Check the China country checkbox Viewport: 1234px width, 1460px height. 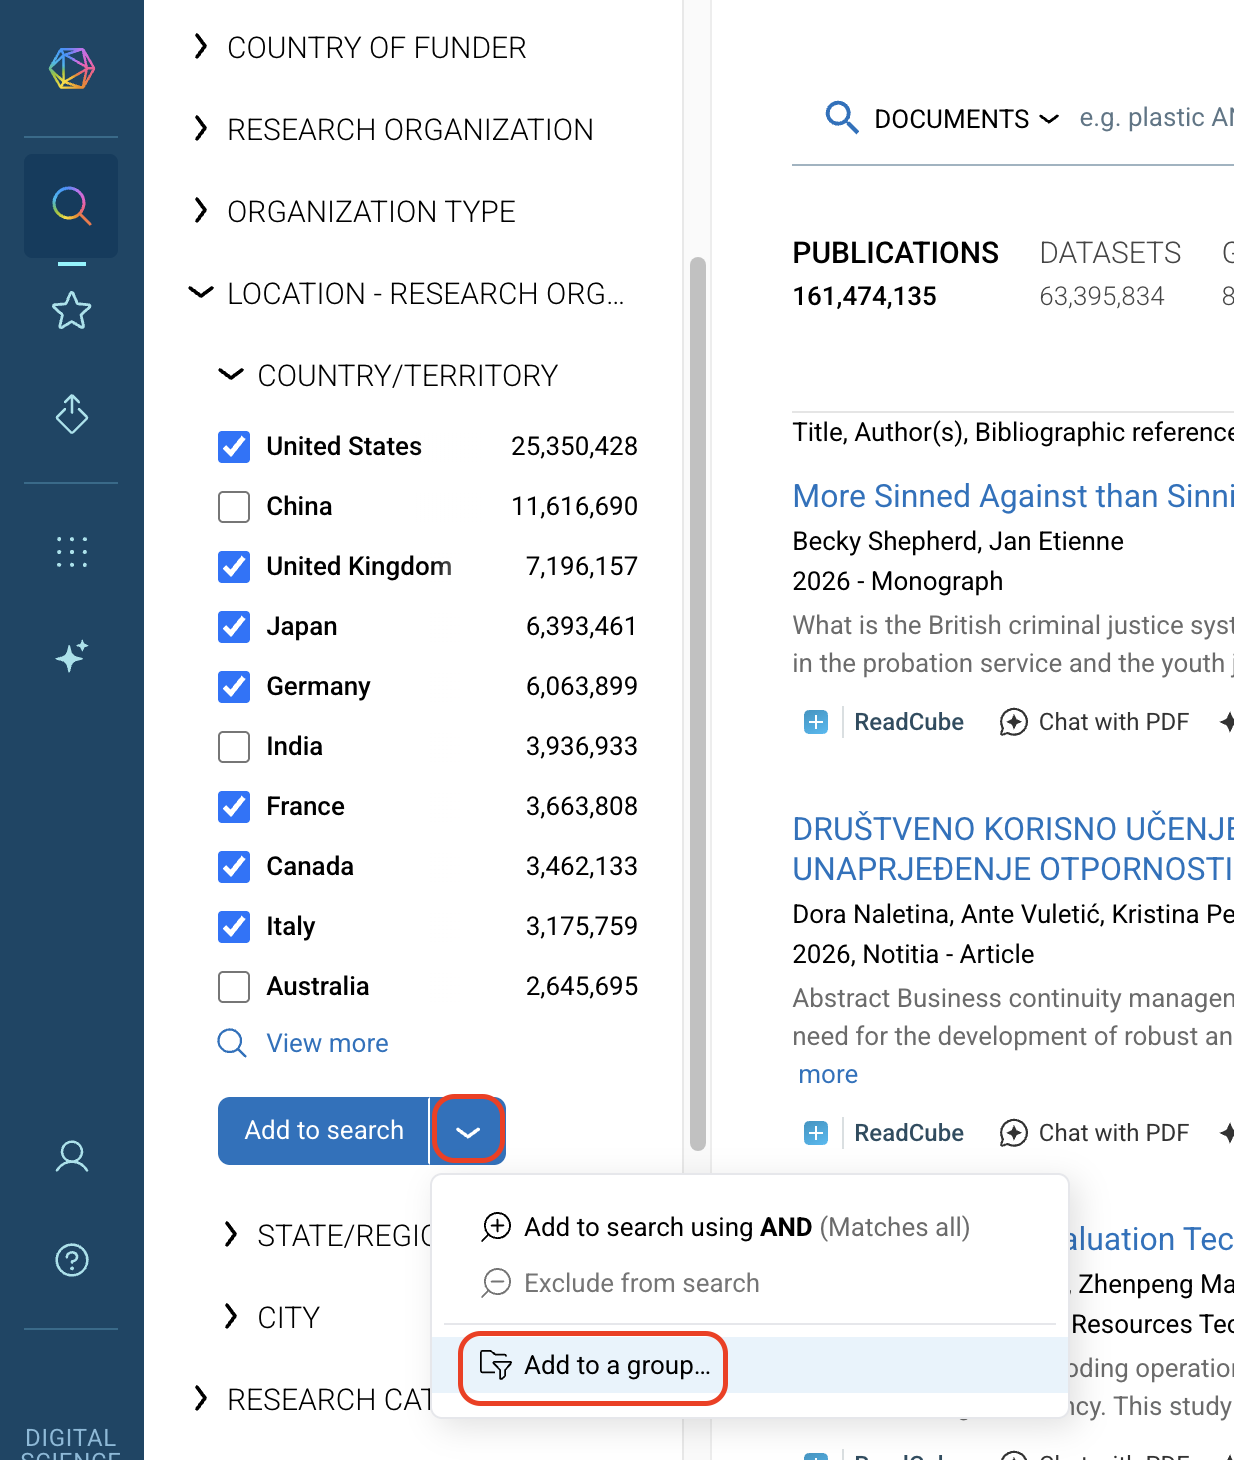point(234,507)
